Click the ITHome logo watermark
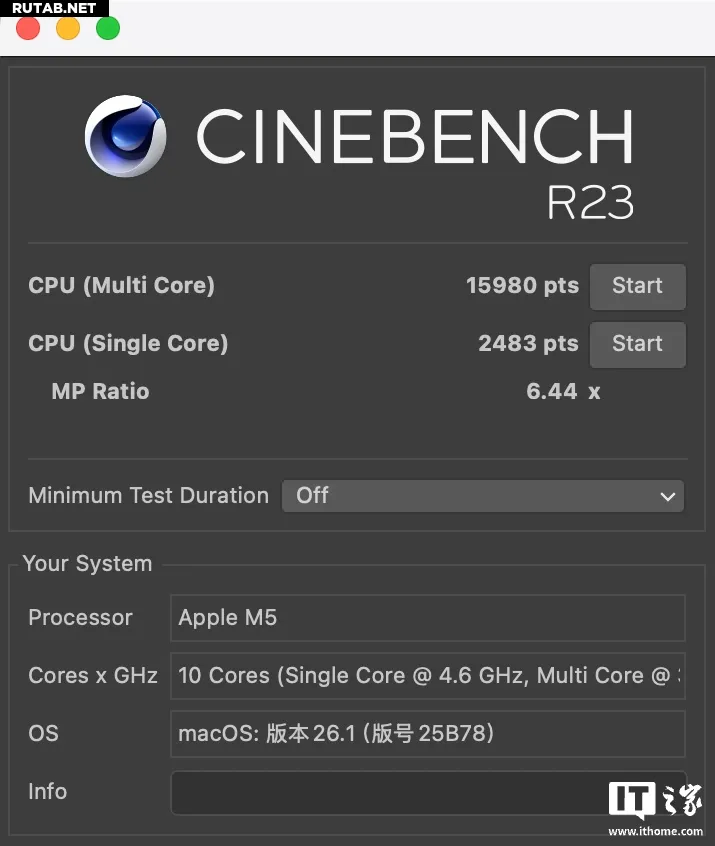This screenshot has height=846, width=715. tap(655, 806)
